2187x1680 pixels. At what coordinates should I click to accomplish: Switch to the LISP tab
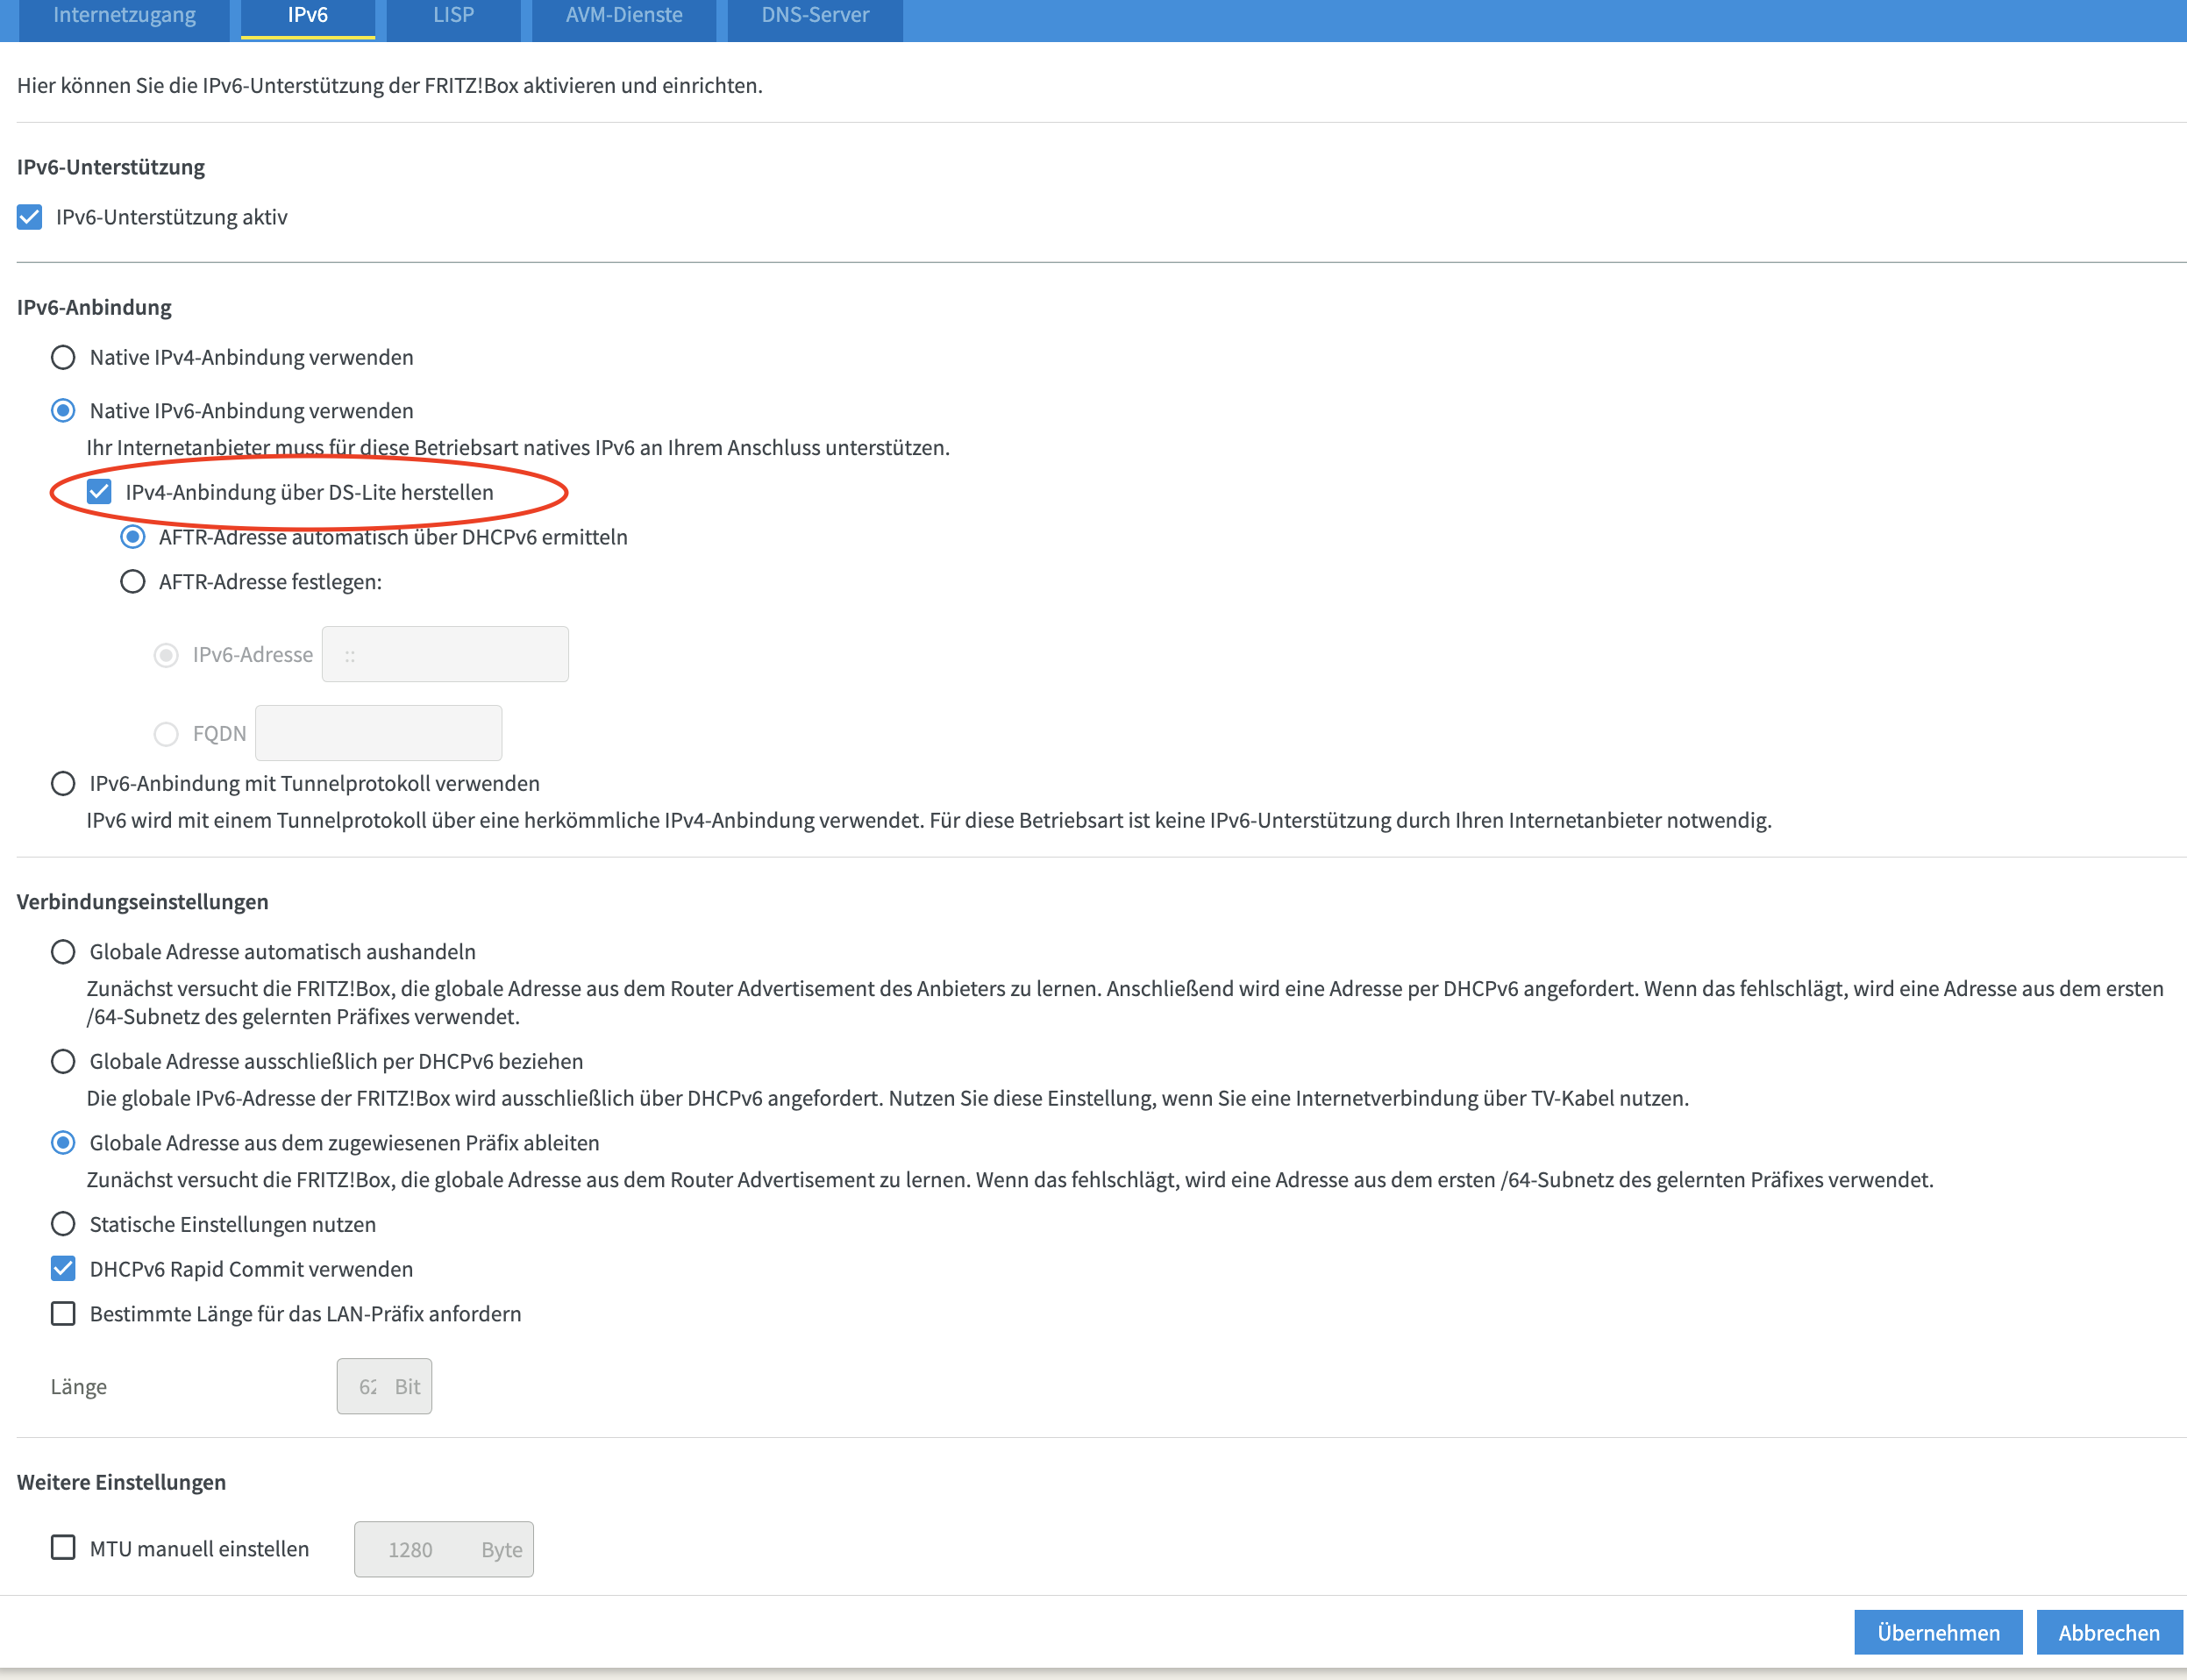click(453, 15)
